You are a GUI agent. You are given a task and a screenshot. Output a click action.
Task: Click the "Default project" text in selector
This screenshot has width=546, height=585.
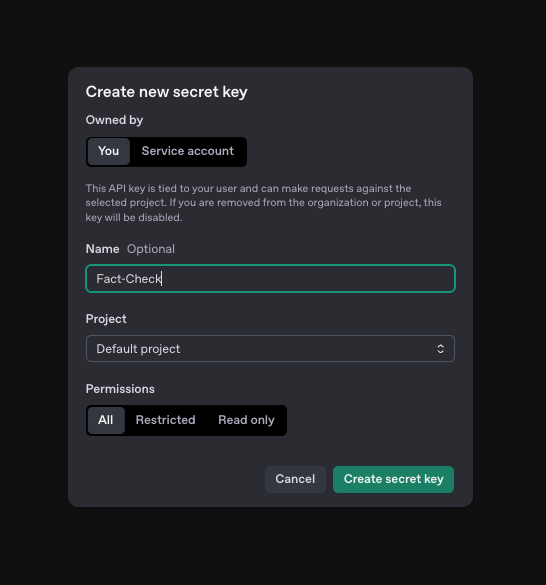pos(138,349)
